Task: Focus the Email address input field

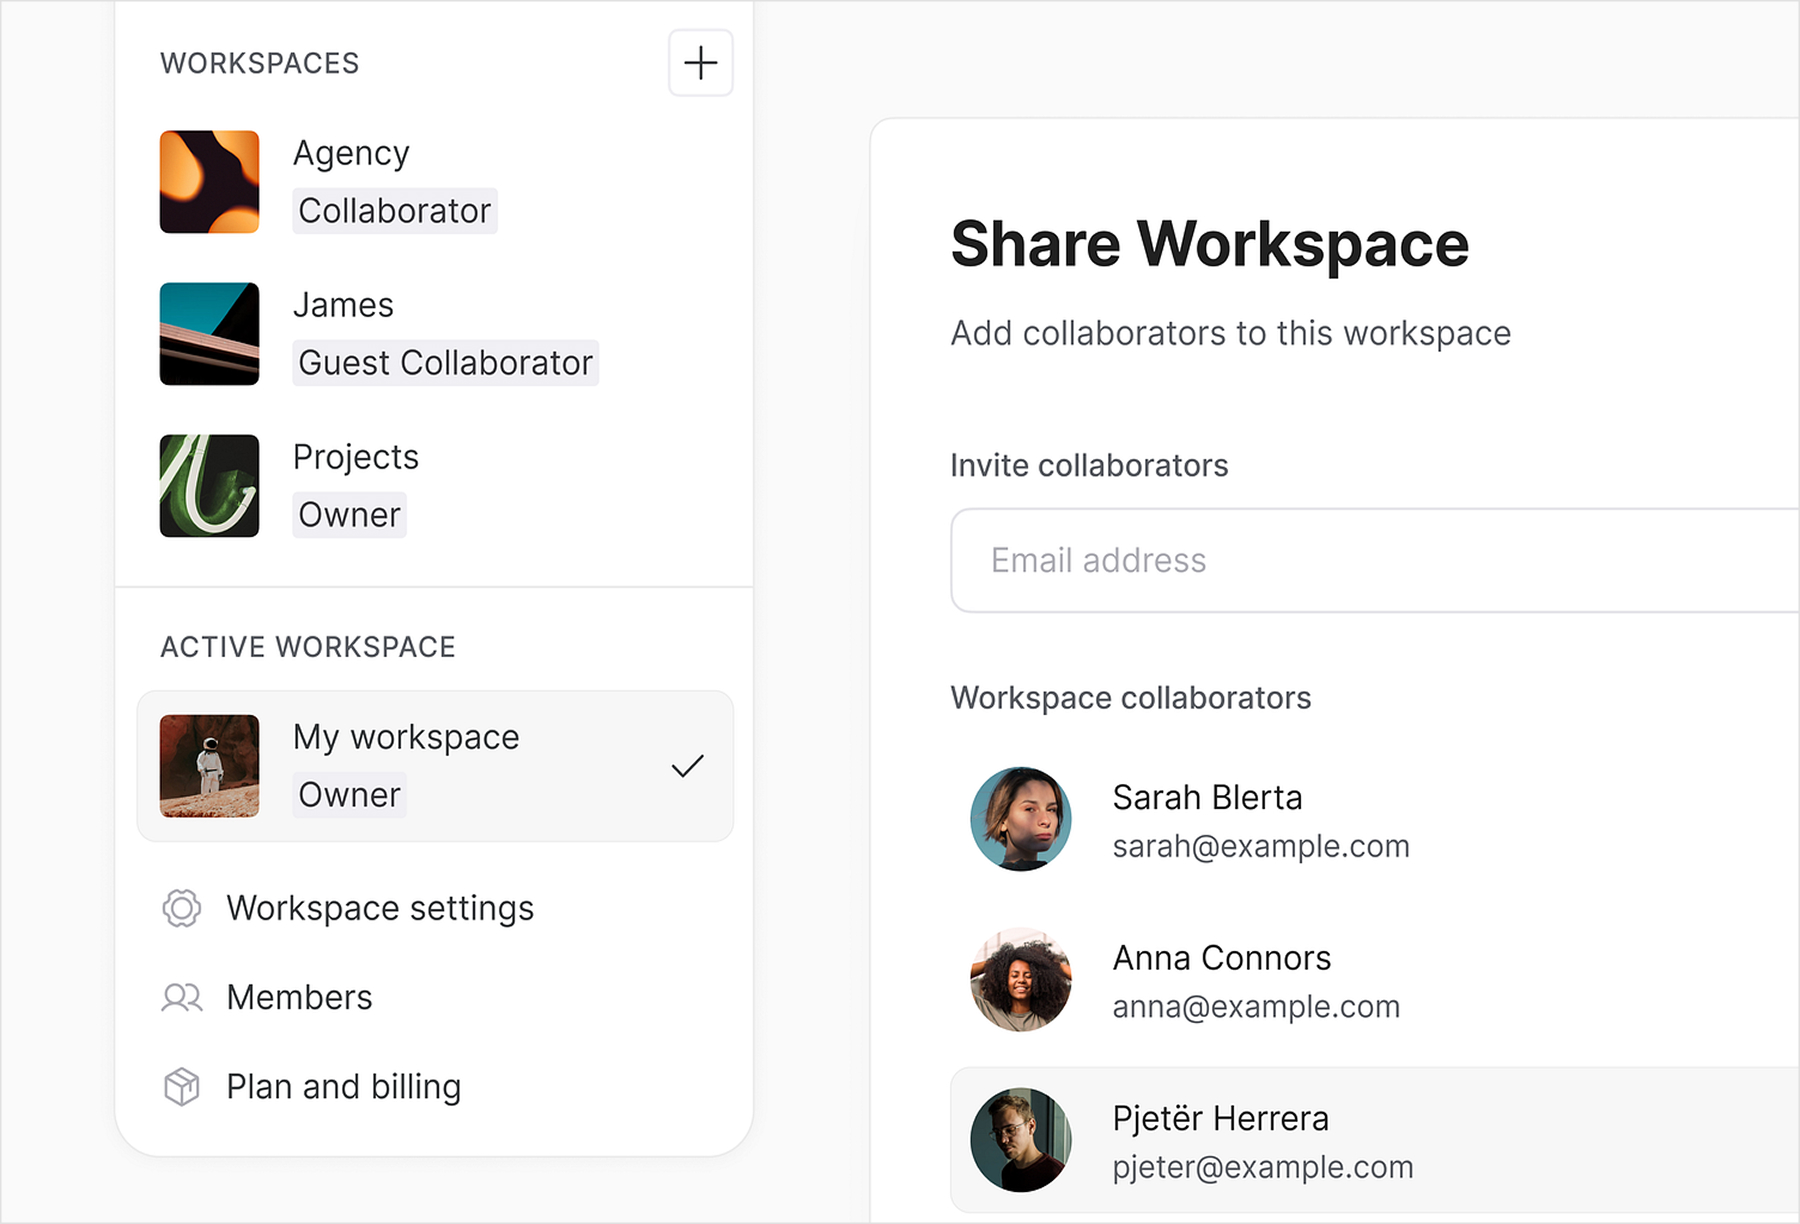Action: 1375,560
